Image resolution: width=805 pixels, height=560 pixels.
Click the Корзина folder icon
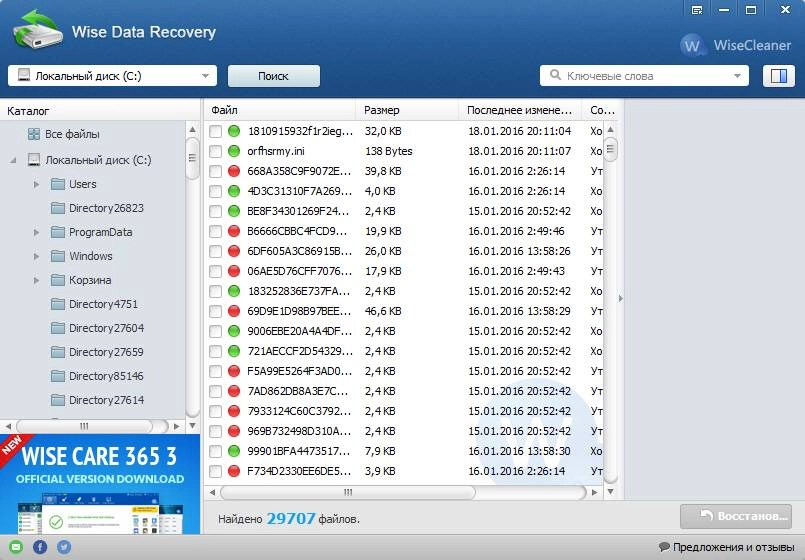tap(58, 280)
